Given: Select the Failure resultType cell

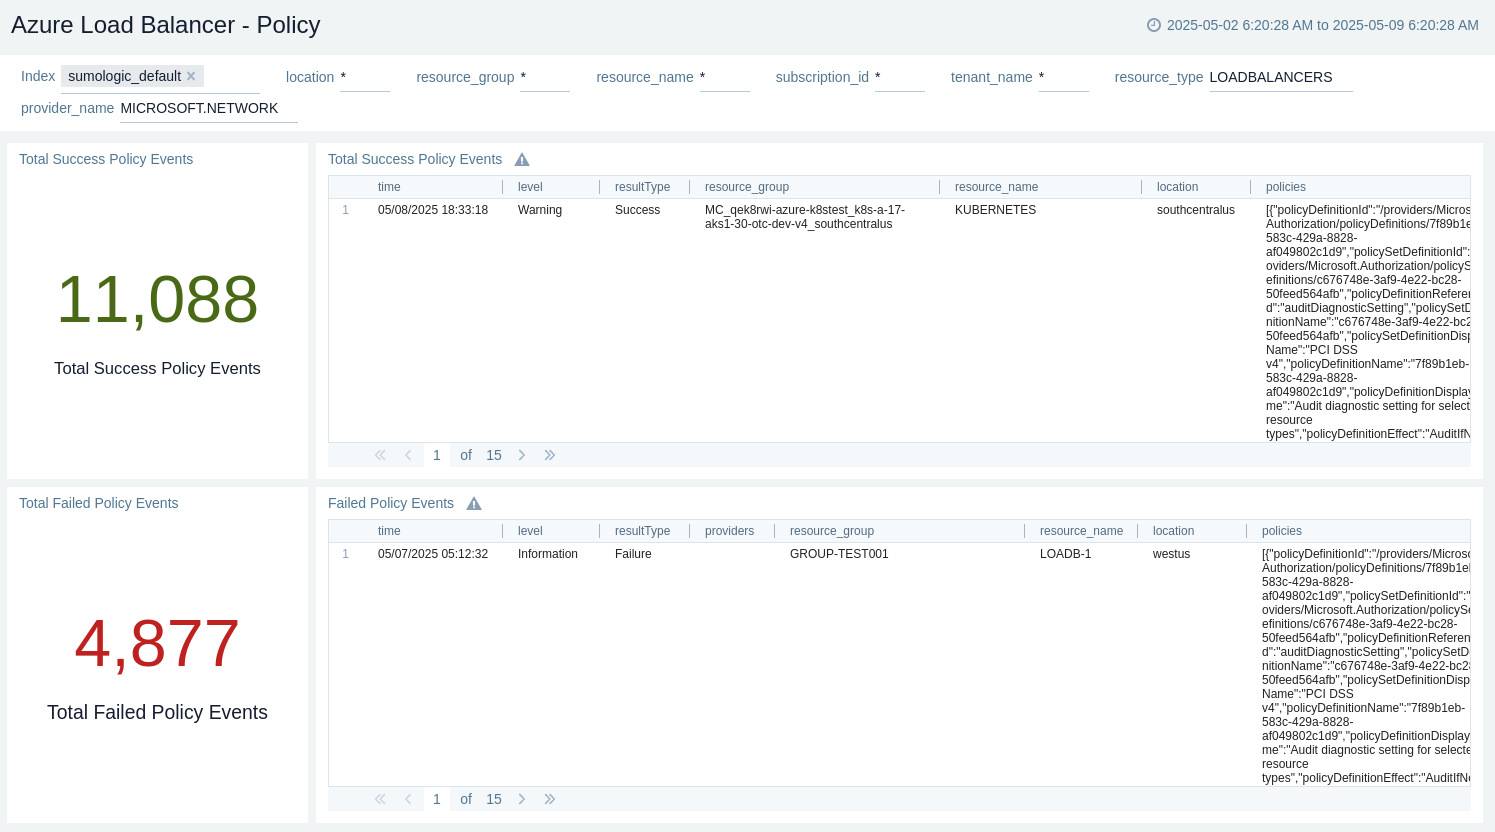Looking at the screenshot, I should [633, 554].
